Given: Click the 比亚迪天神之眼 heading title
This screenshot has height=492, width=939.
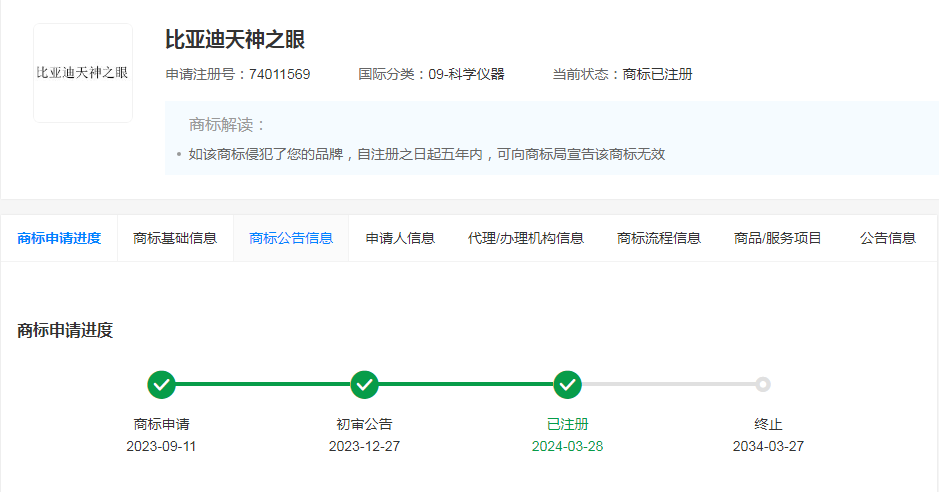Looking at the screenshot, I should (x=235, y=40).
